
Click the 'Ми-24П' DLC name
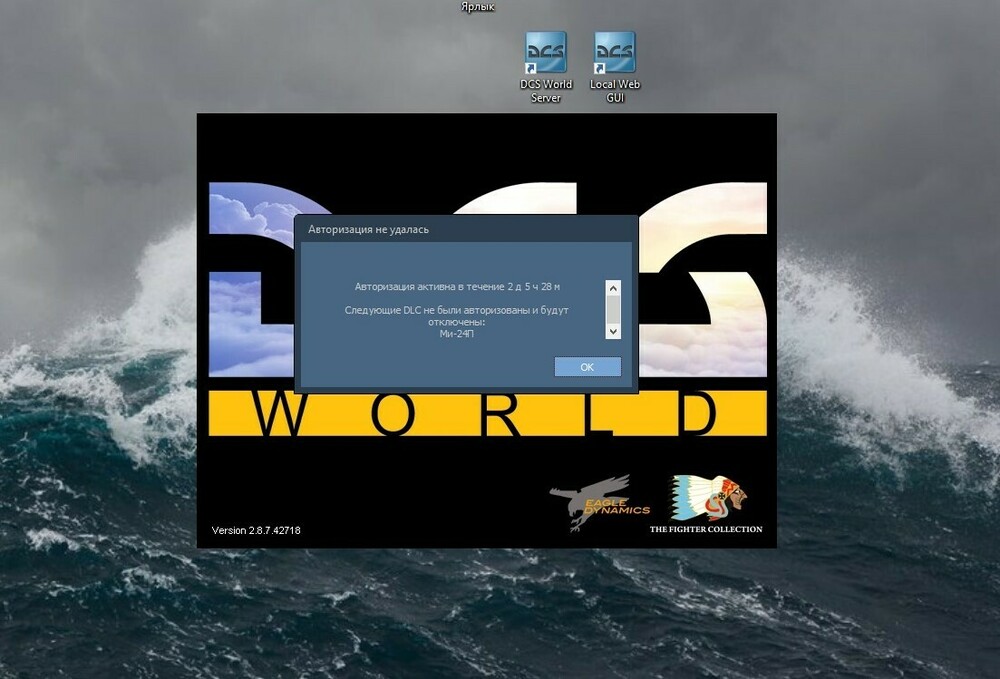(x=457, y=333)
